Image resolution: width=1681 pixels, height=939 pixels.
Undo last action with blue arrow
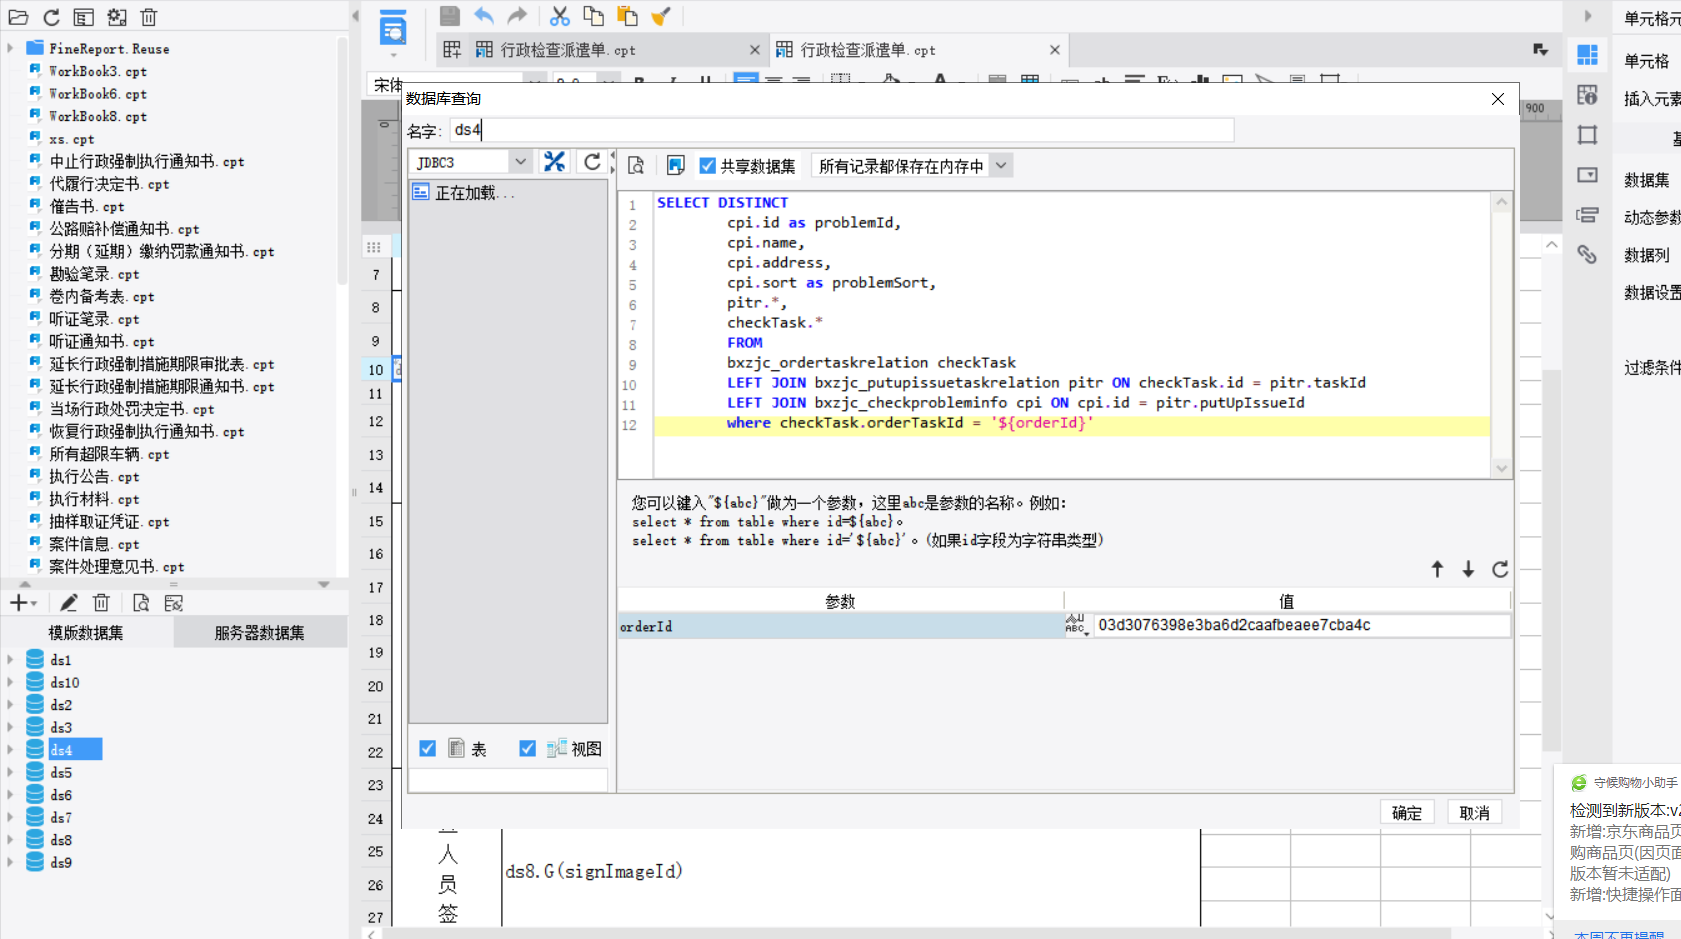pos(484,16)
